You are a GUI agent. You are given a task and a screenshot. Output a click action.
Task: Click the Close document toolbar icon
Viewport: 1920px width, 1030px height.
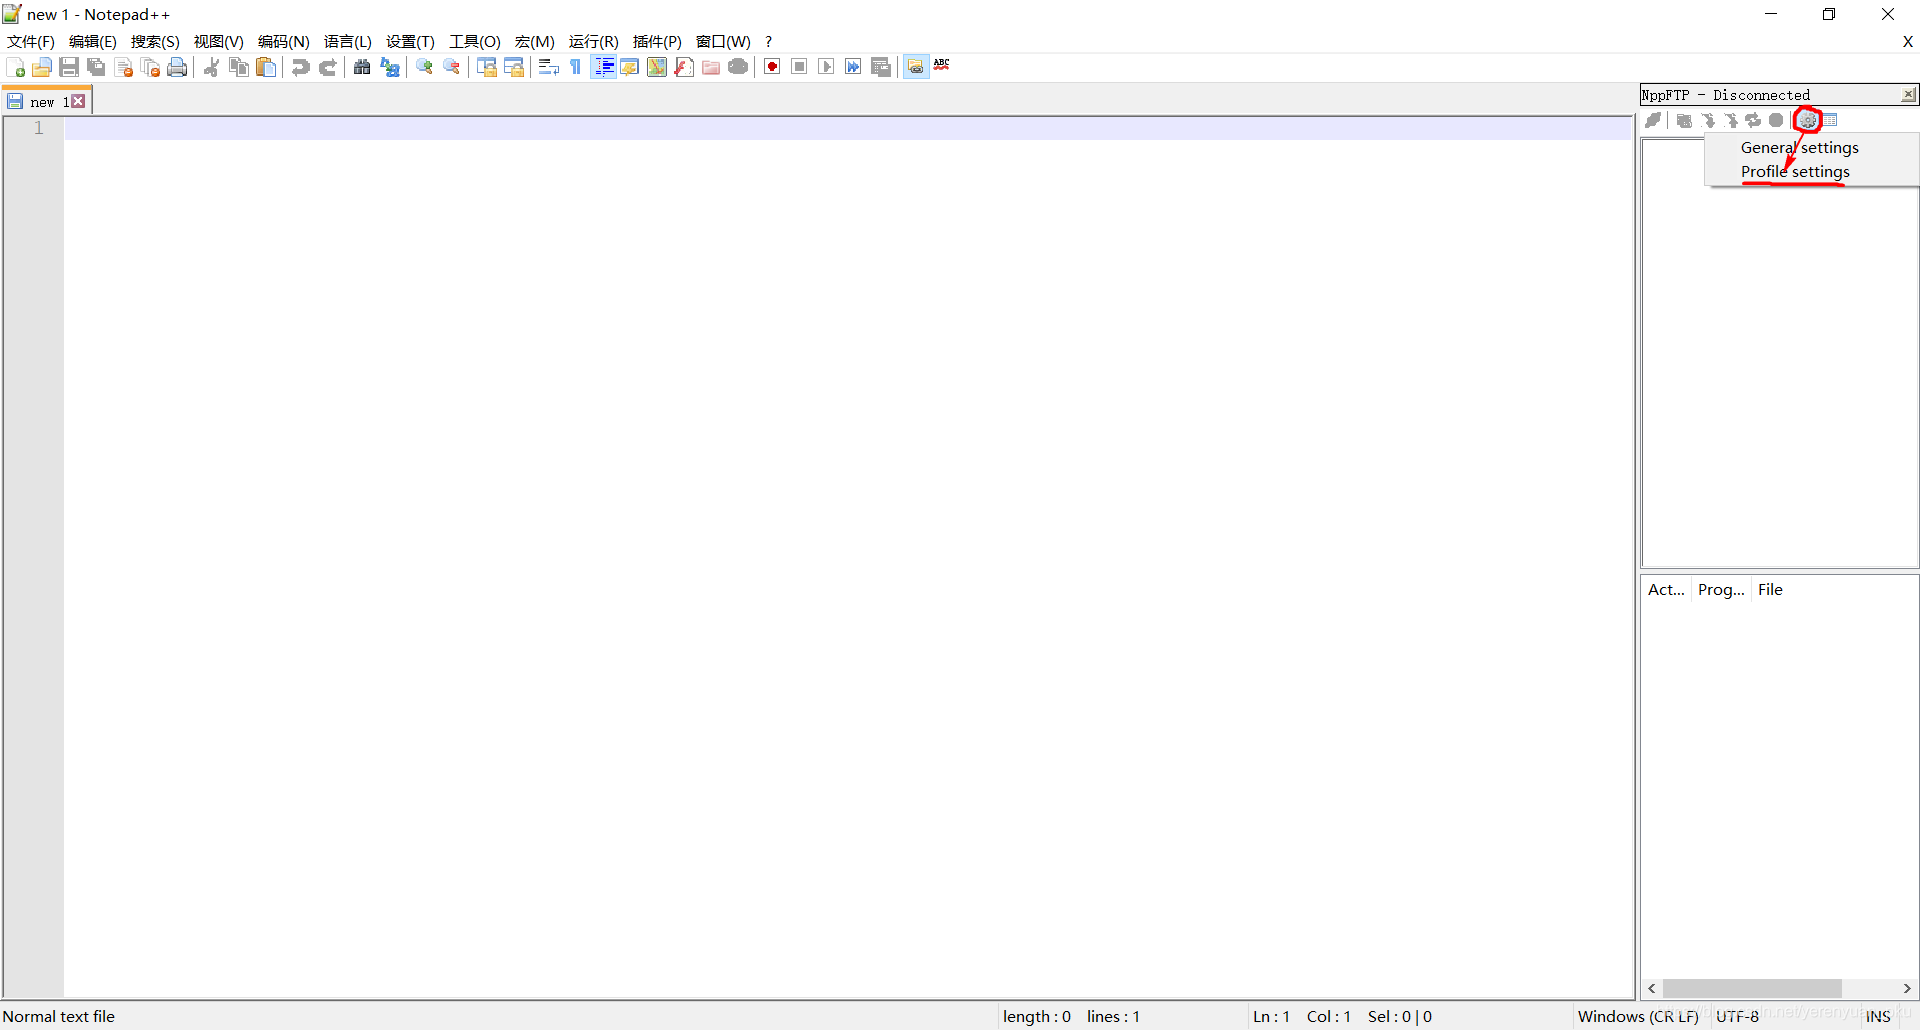pyautogui.click(x=124, y=67)
